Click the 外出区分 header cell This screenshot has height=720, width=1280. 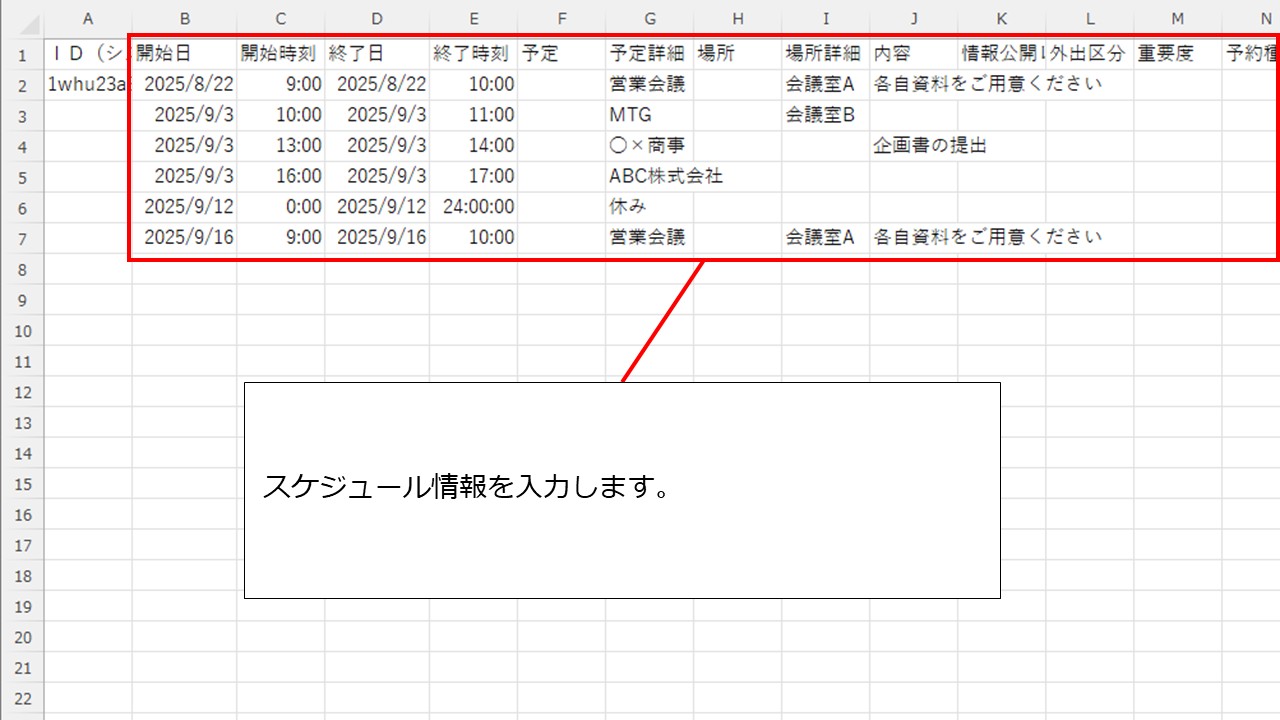1090,54
